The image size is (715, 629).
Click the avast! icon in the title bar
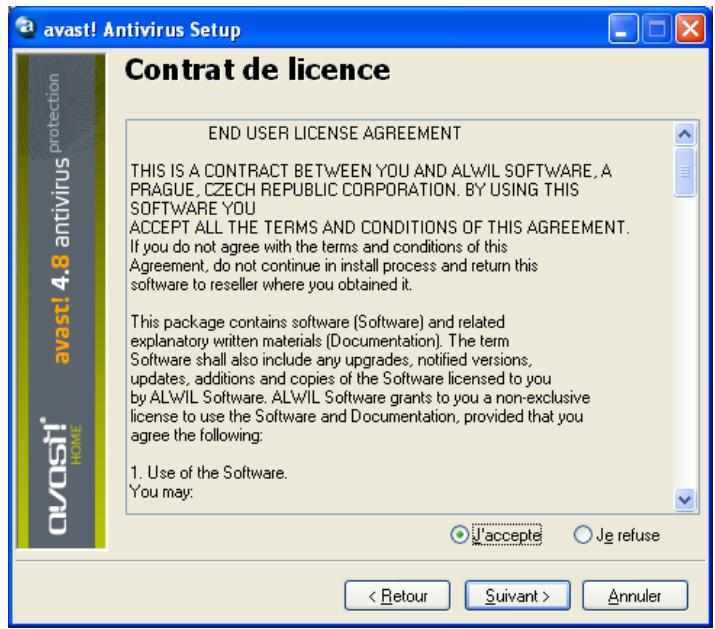26,28
